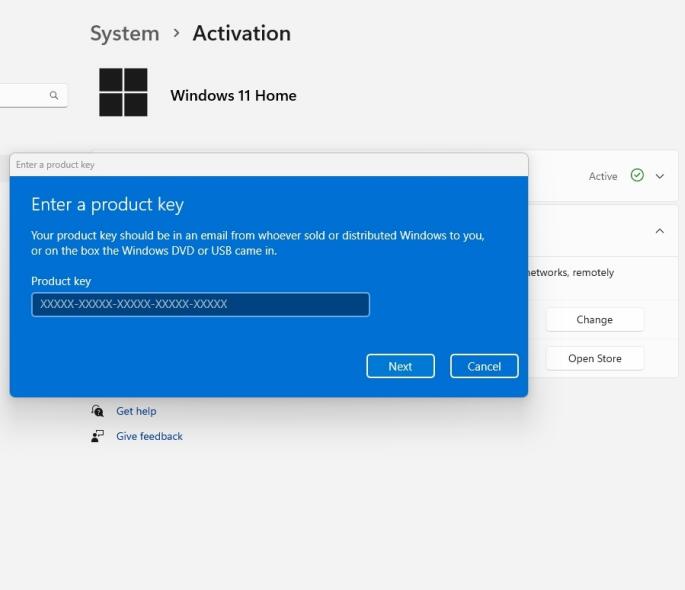Go back to System in the breadcrumb
685x590 pixels.
coord(125,34)
